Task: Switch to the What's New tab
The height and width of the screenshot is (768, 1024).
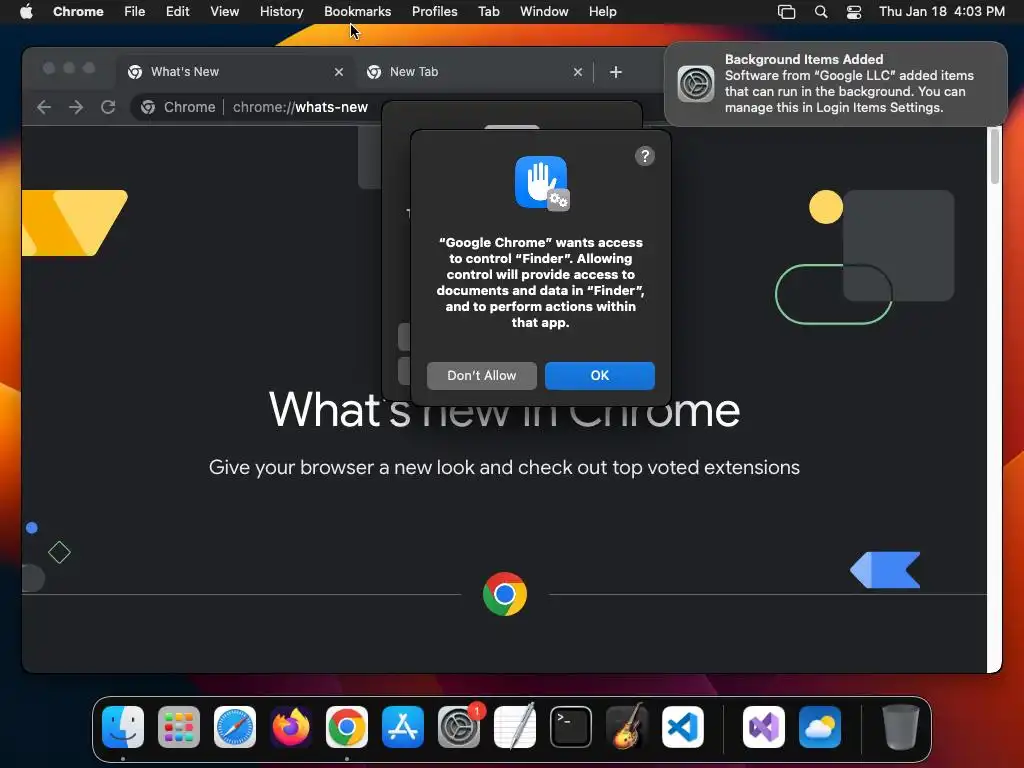Action: [235, 72]
